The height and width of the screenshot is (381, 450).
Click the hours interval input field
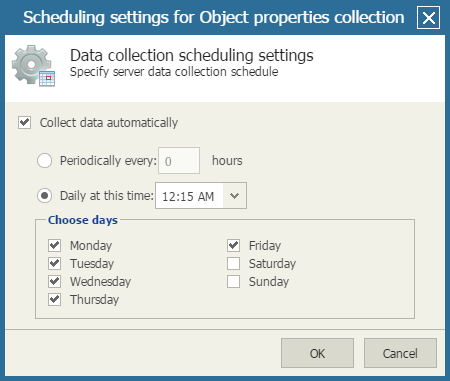179,161
